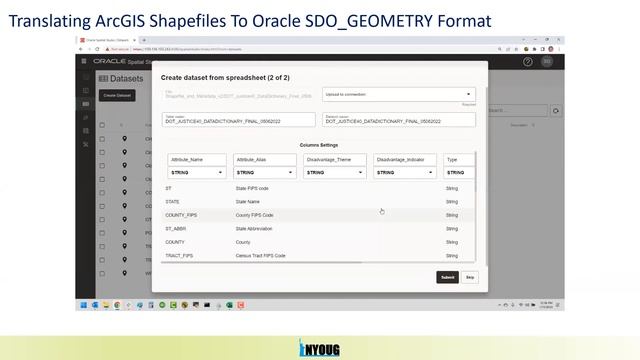This screenshot has width=640, height=360.
Task: Edit the Disadvantage_Indicator column name field
Action: click(x=404, y=160)
